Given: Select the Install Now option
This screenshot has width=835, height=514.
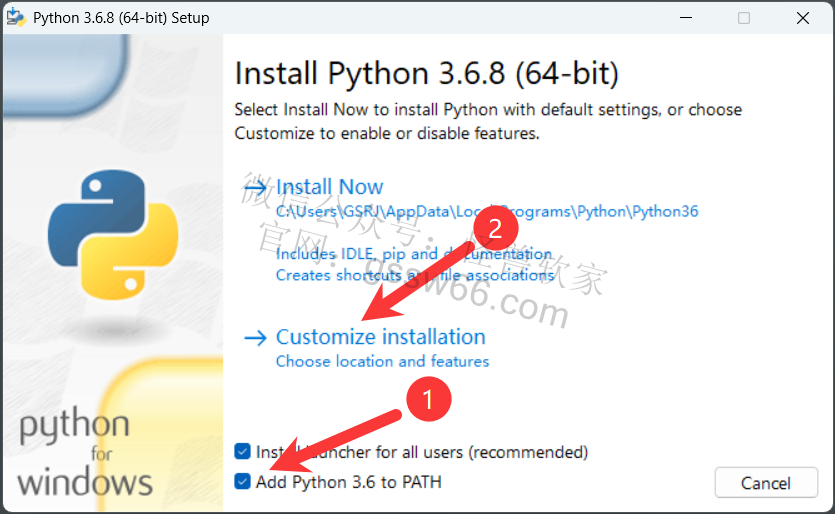Looking at the screenshot, I should [x=329, y=187].
